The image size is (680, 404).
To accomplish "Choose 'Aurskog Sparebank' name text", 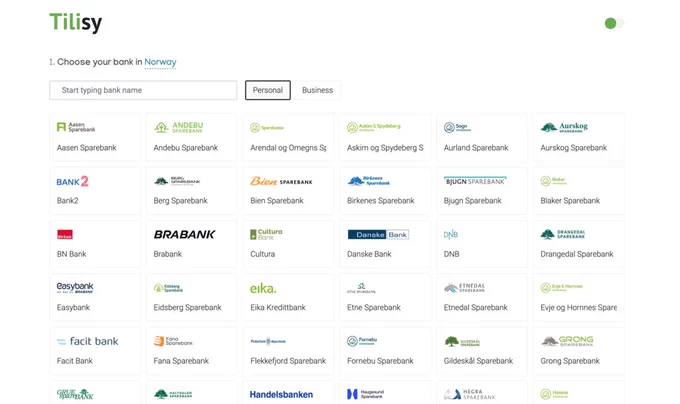I will coord(574,148).
